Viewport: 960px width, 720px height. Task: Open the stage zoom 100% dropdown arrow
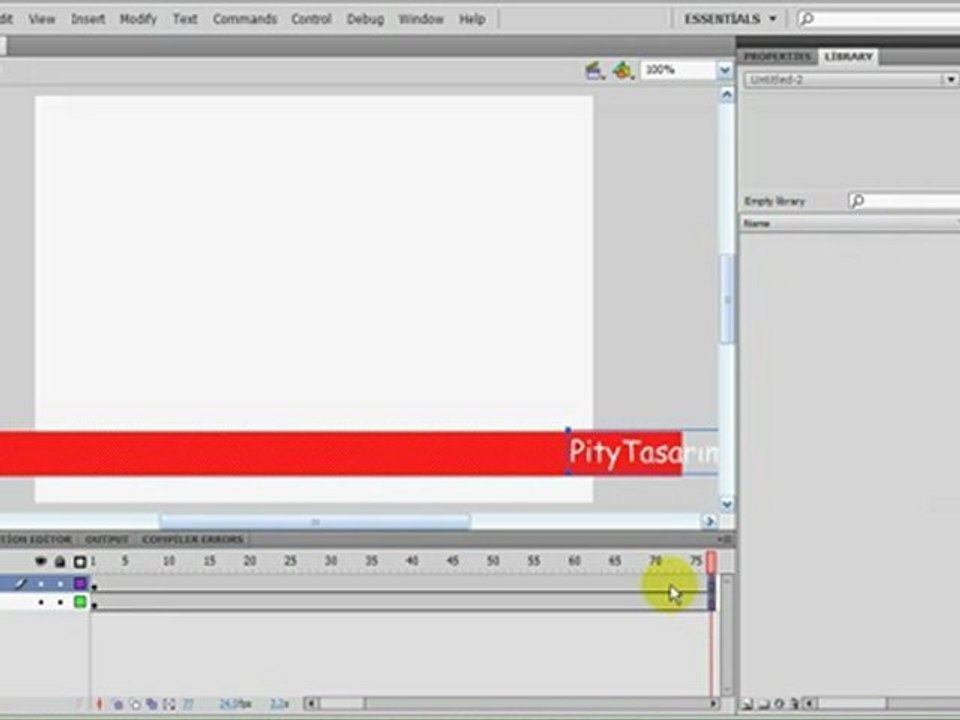725,70
